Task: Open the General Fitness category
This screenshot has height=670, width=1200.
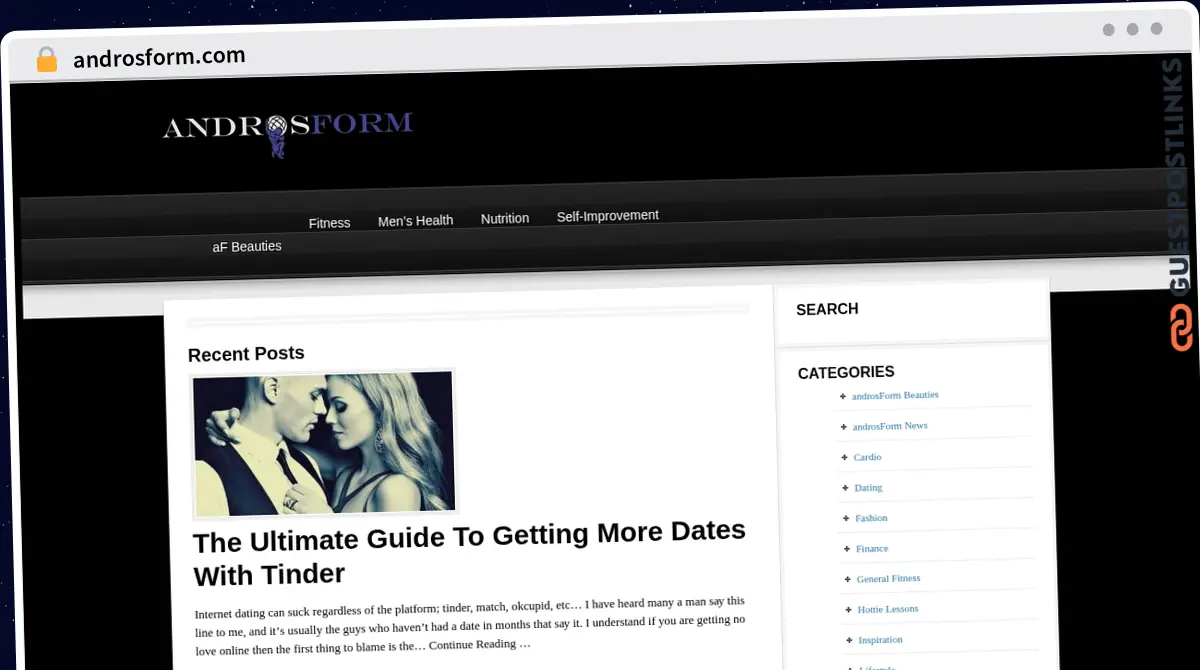Action: pyautogui.click(x=888, y=579)
